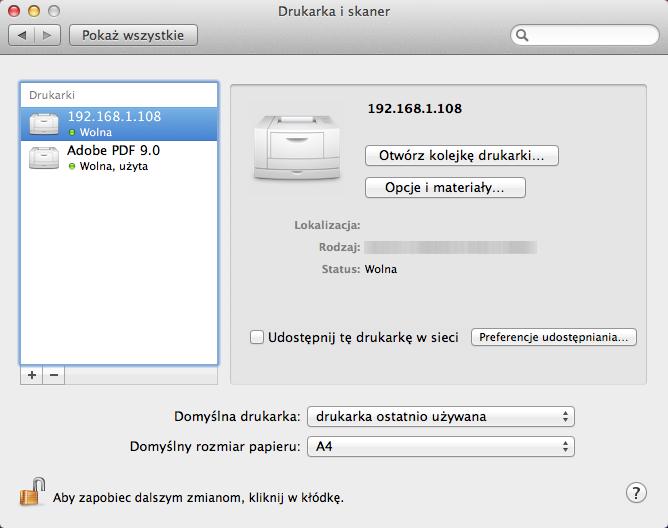Remove the selected printer with the minus button

point(54,375)
